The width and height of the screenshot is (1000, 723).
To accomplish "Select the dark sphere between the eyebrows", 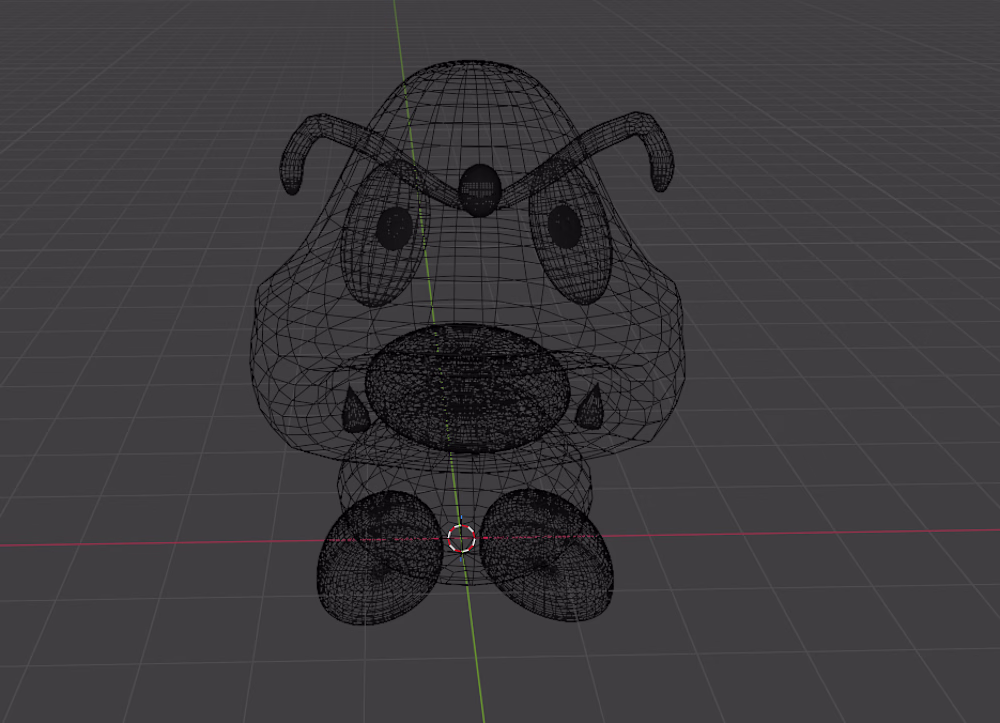I will 479,190.
